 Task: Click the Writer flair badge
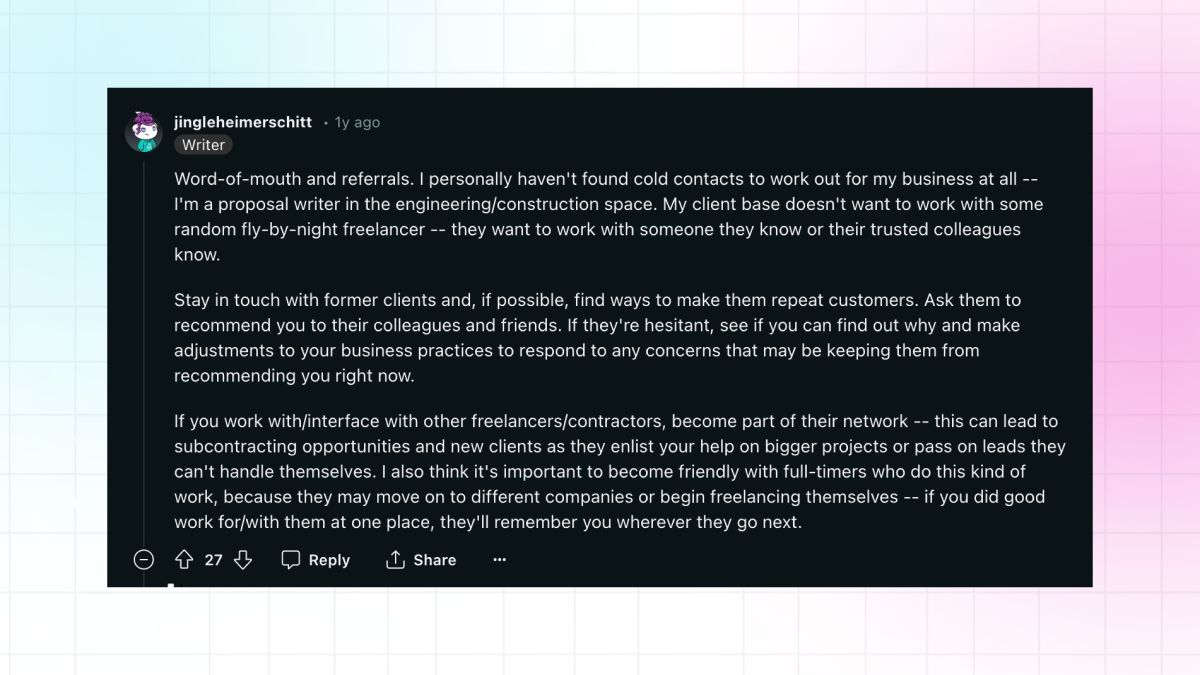[203, 145]
